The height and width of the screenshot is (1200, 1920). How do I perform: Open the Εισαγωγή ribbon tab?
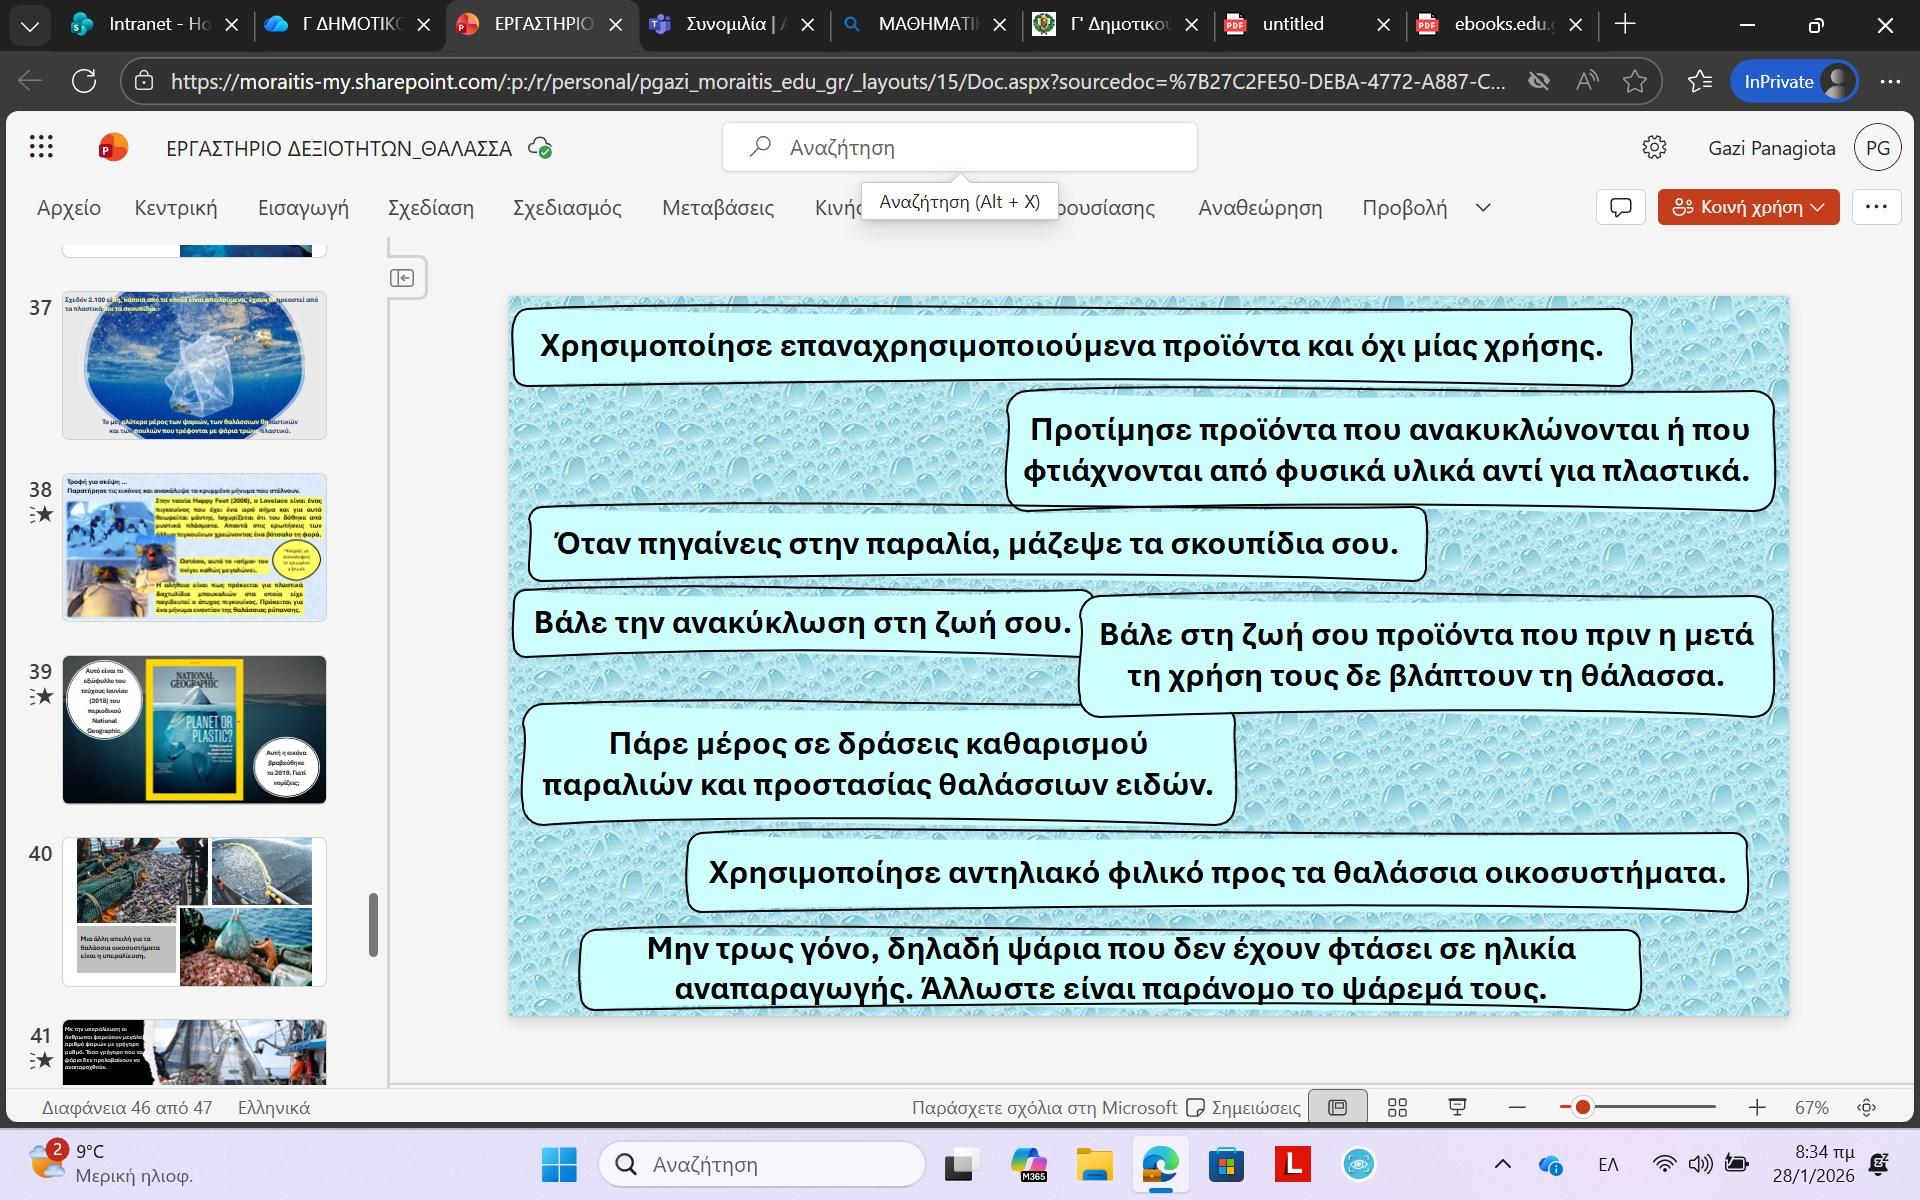click(x=303, y=208)
